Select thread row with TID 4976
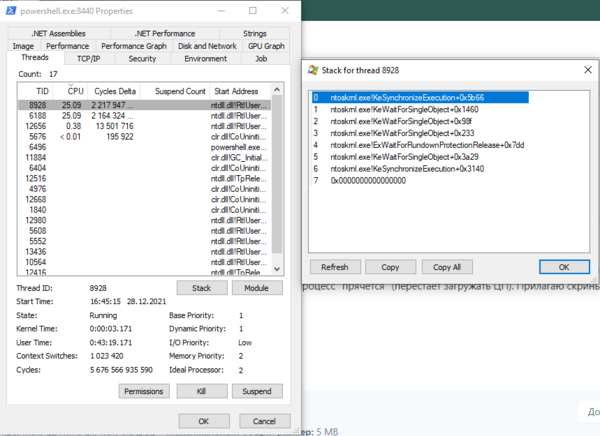Screen dimensions: 600x436 click(145, 189)
